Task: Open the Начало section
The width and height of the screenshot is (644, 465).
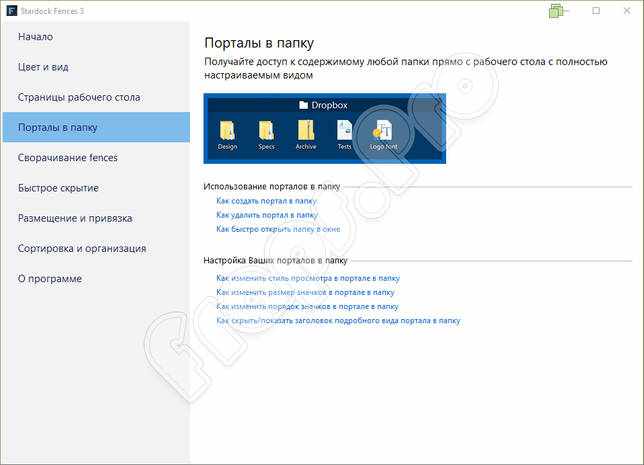Action: click(35, 37)
